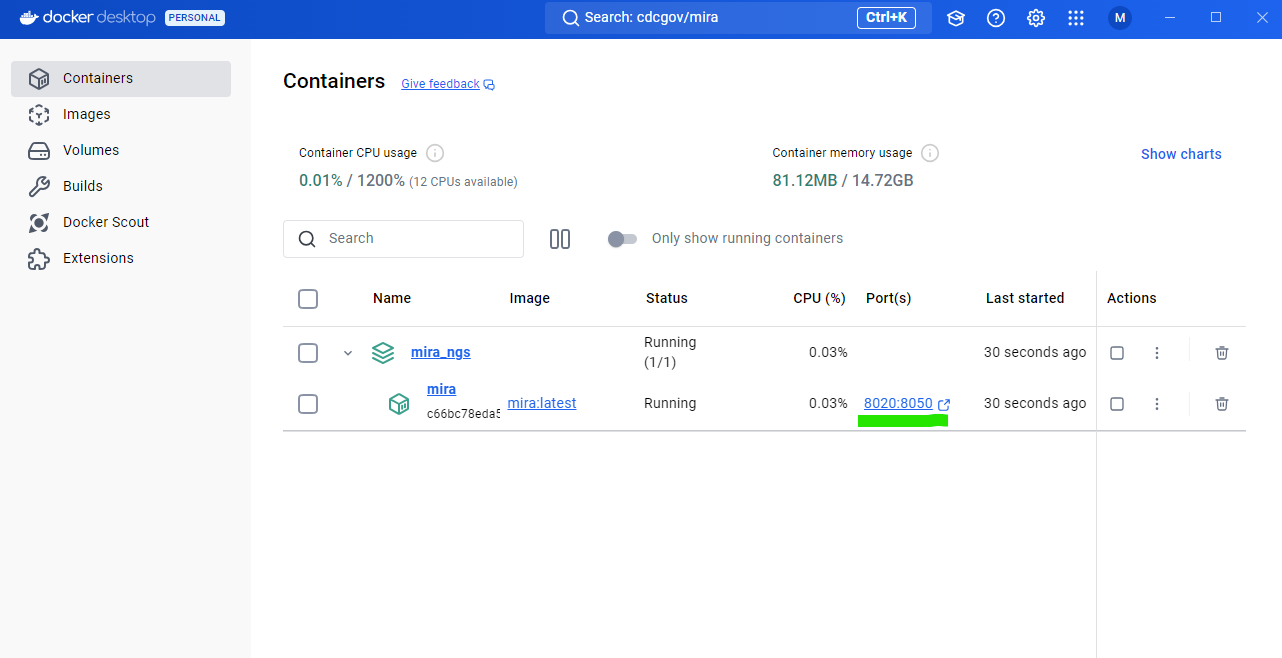Stop the mira container via action button
This screenshot has height=658, width=1282.
coord(1117,404)
